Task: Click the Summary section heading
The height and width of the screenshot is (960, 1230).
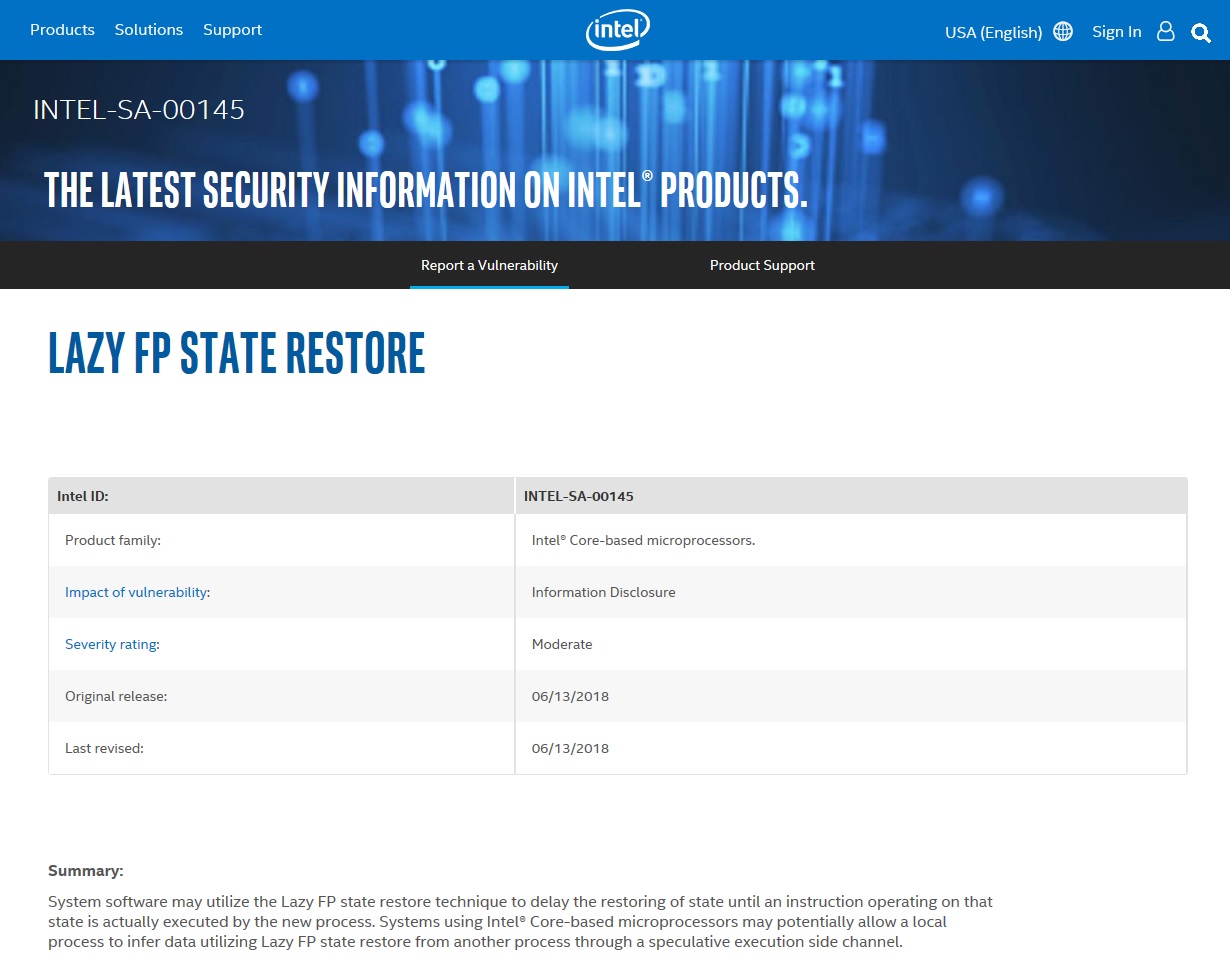Action: coord(86,870)
